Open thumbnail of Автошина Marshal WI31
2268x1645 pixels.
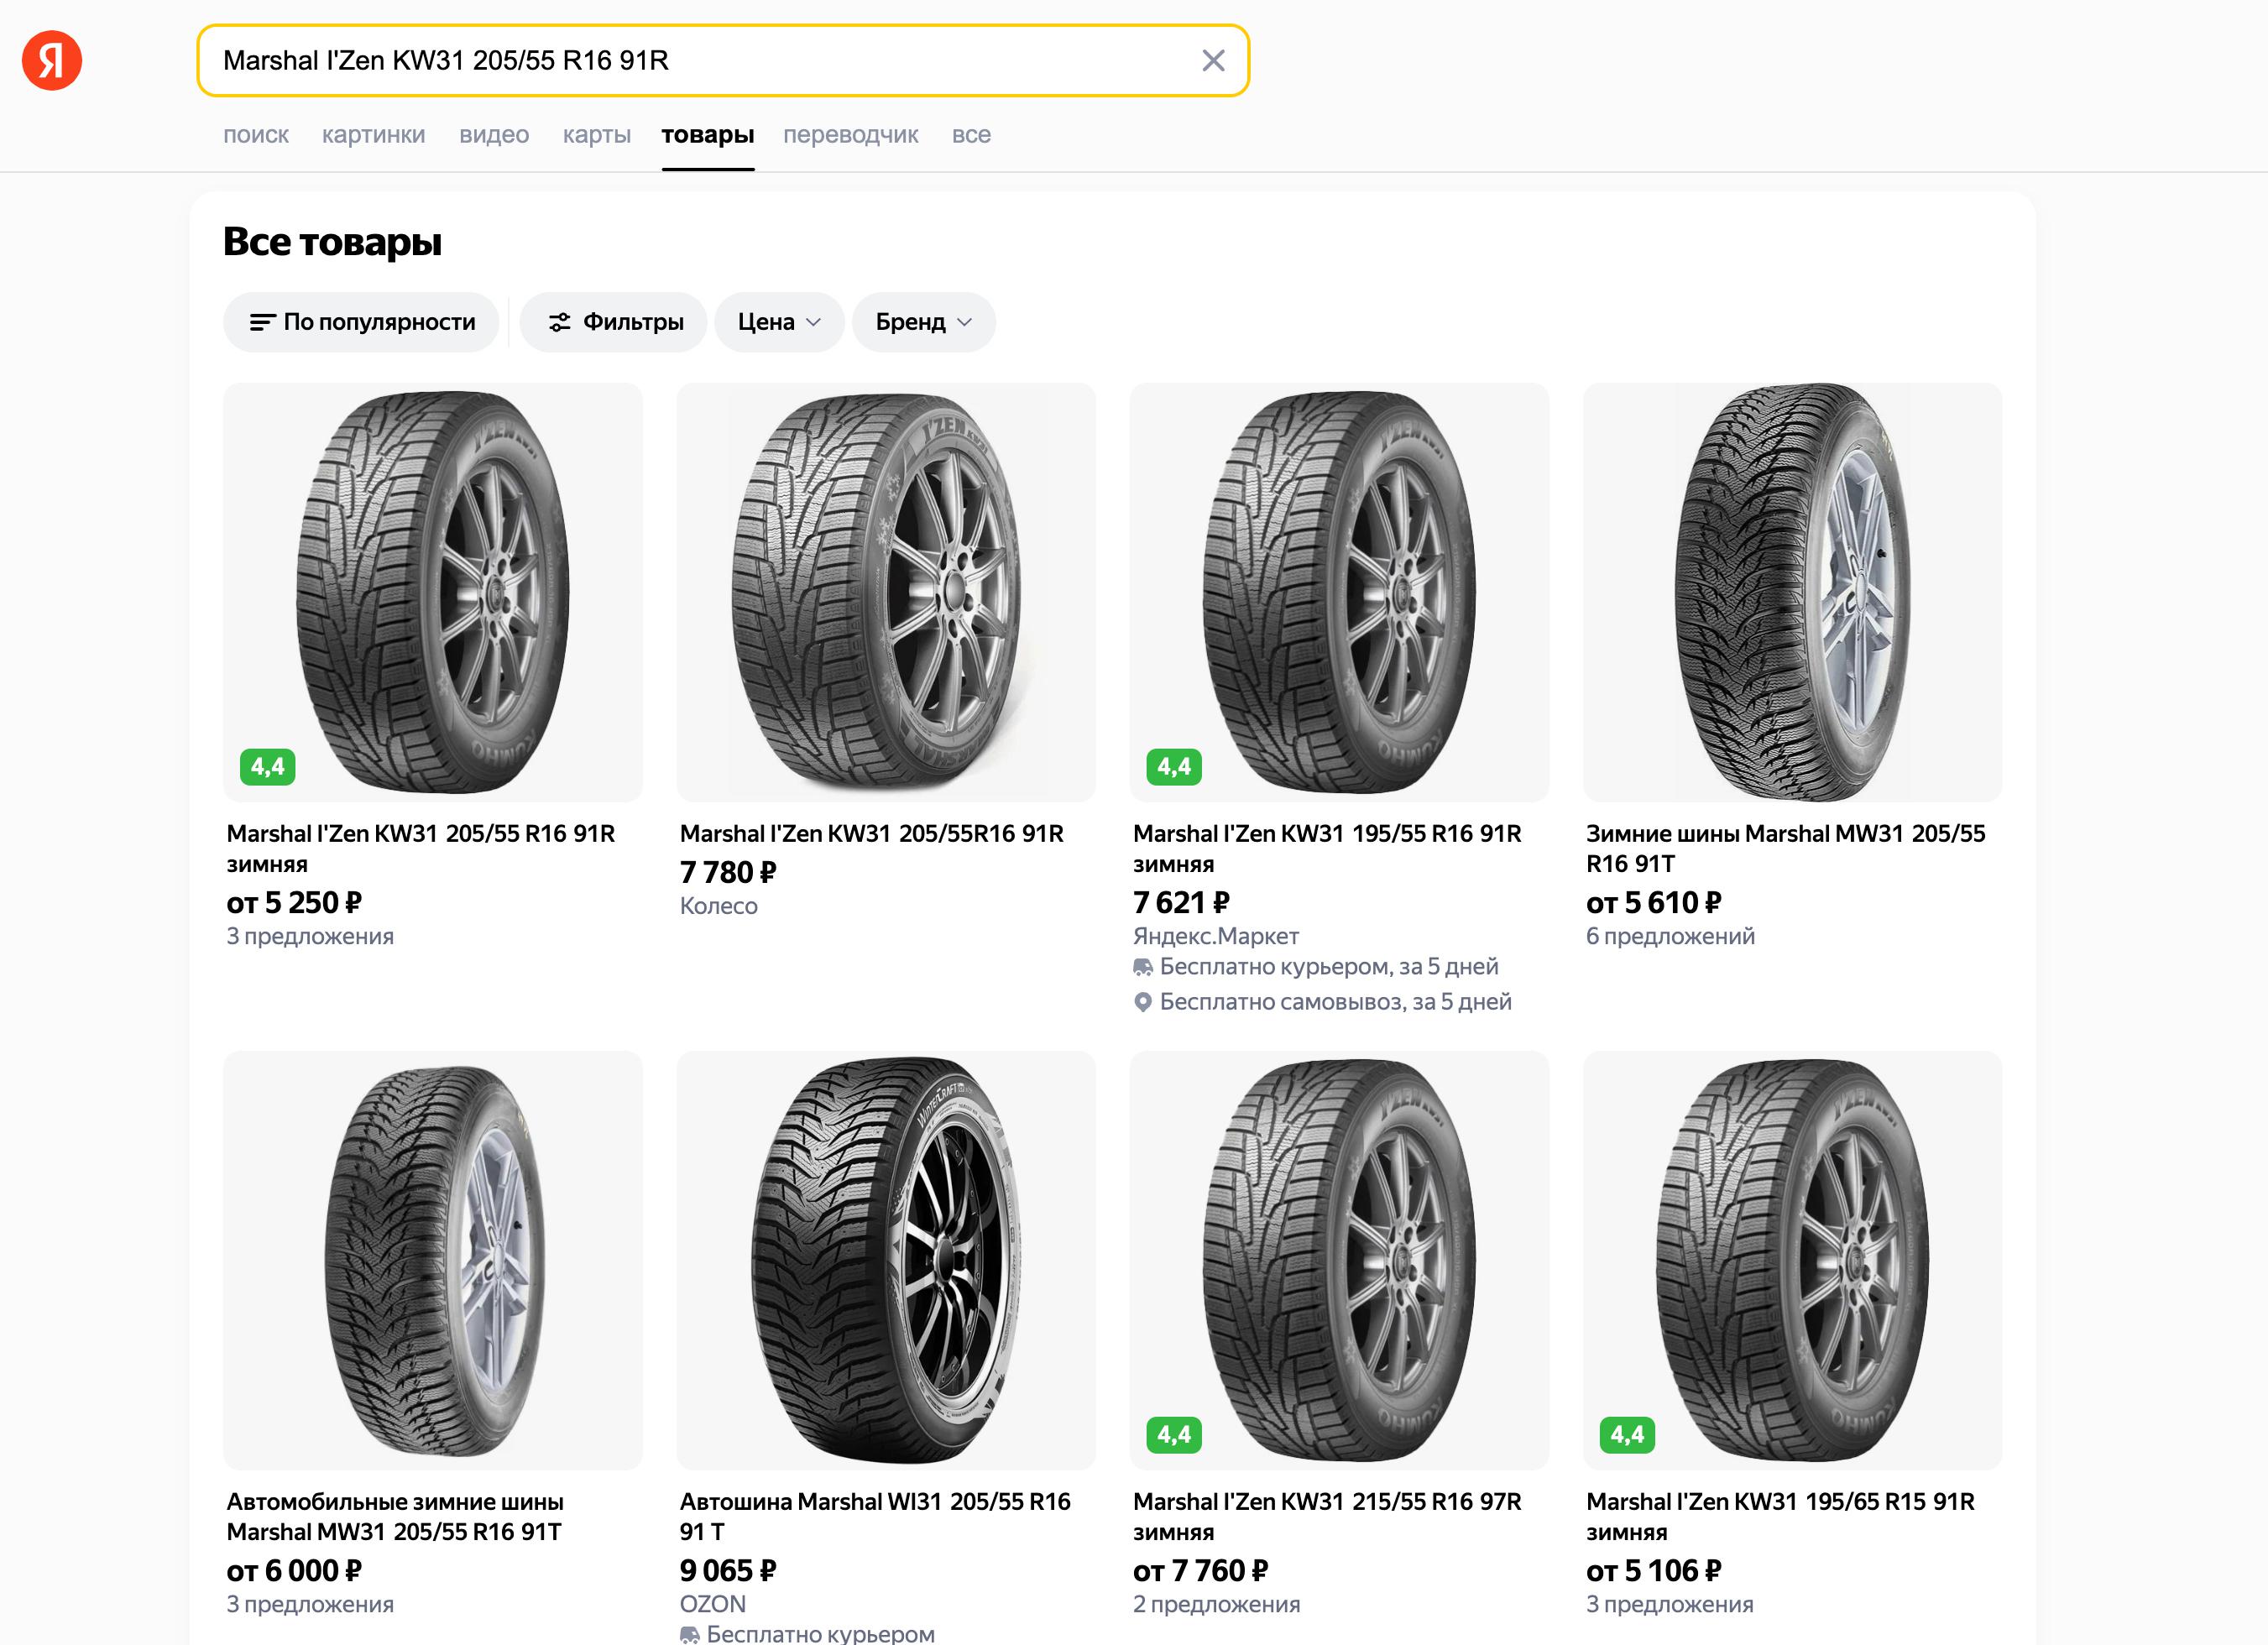[x=886, y=1260]
